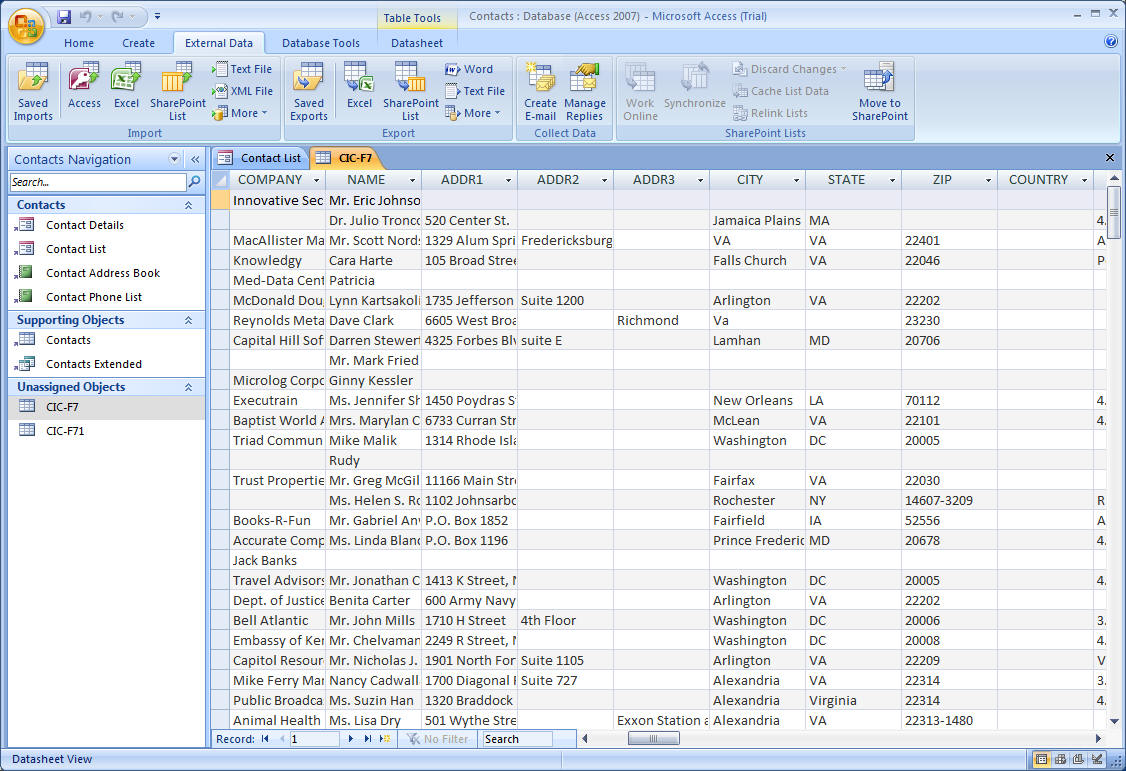
Task: Export to SharePoint List icon
Action: (x=410, y=92)
